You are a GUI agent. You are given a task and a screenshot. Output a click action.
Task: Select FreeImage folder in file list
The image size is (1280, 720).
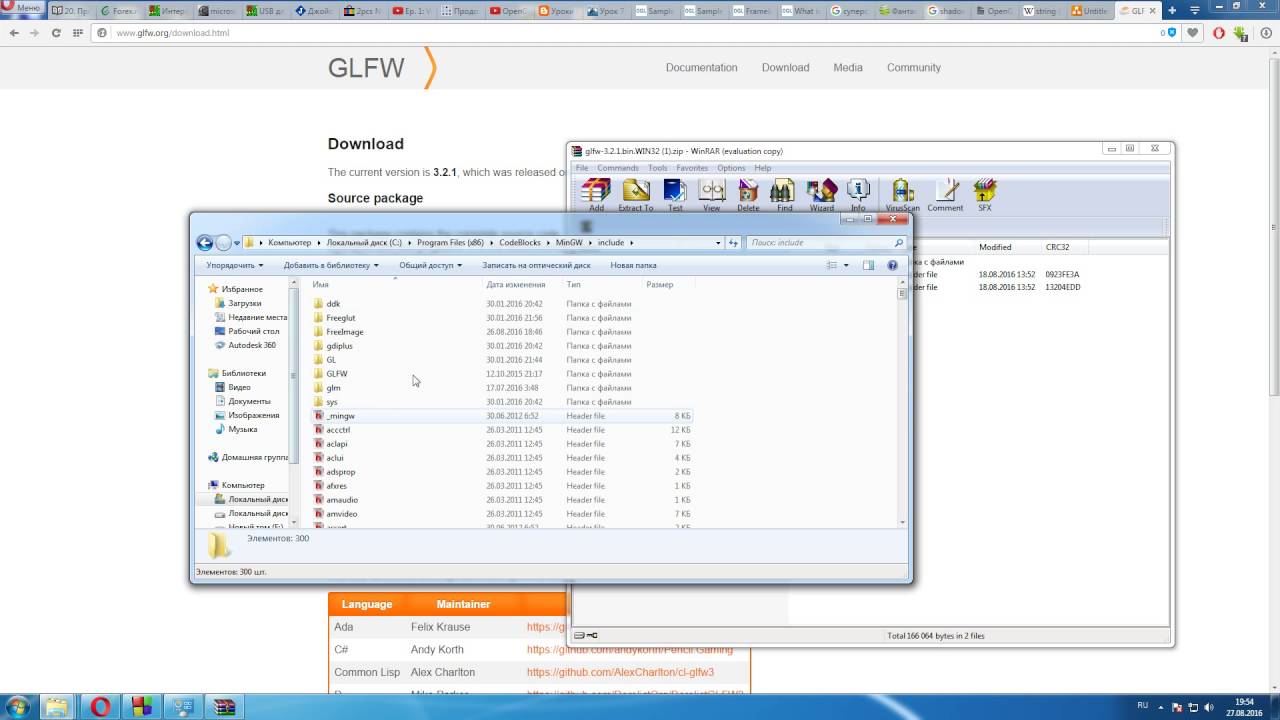pyautogui.click(x=344, y=332)
